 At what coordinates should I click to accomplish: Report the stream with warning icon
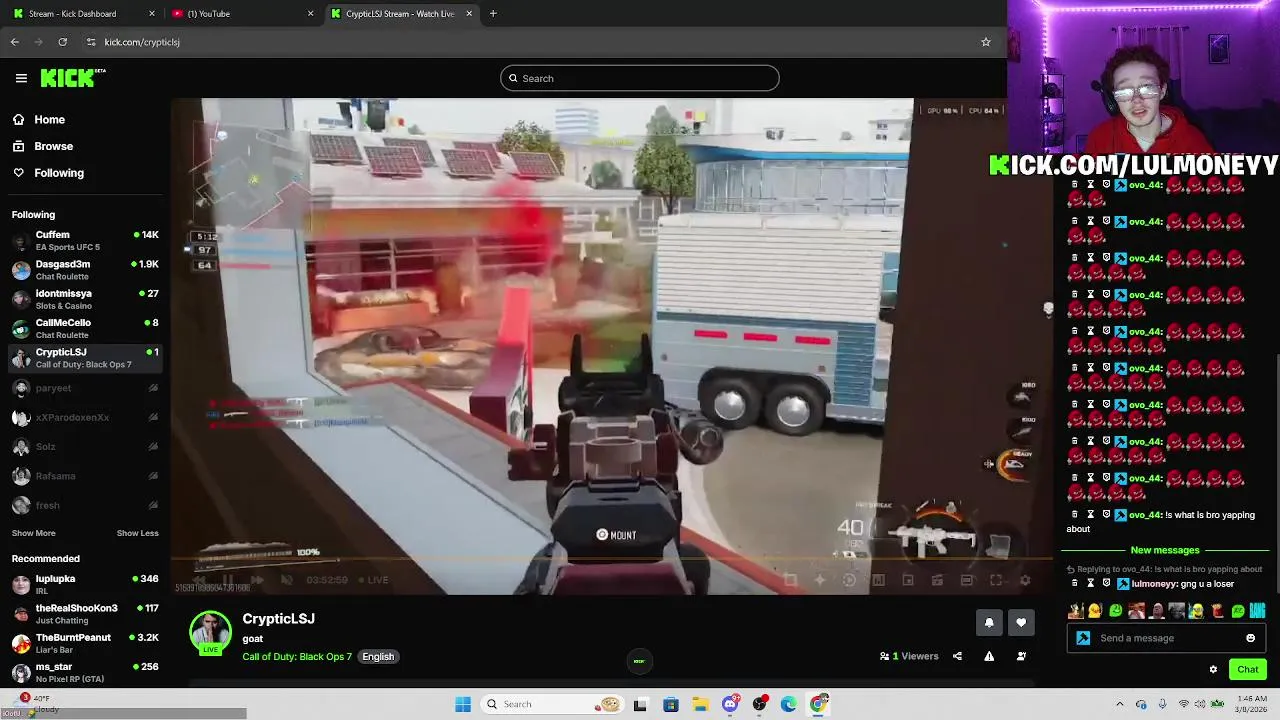989,656
